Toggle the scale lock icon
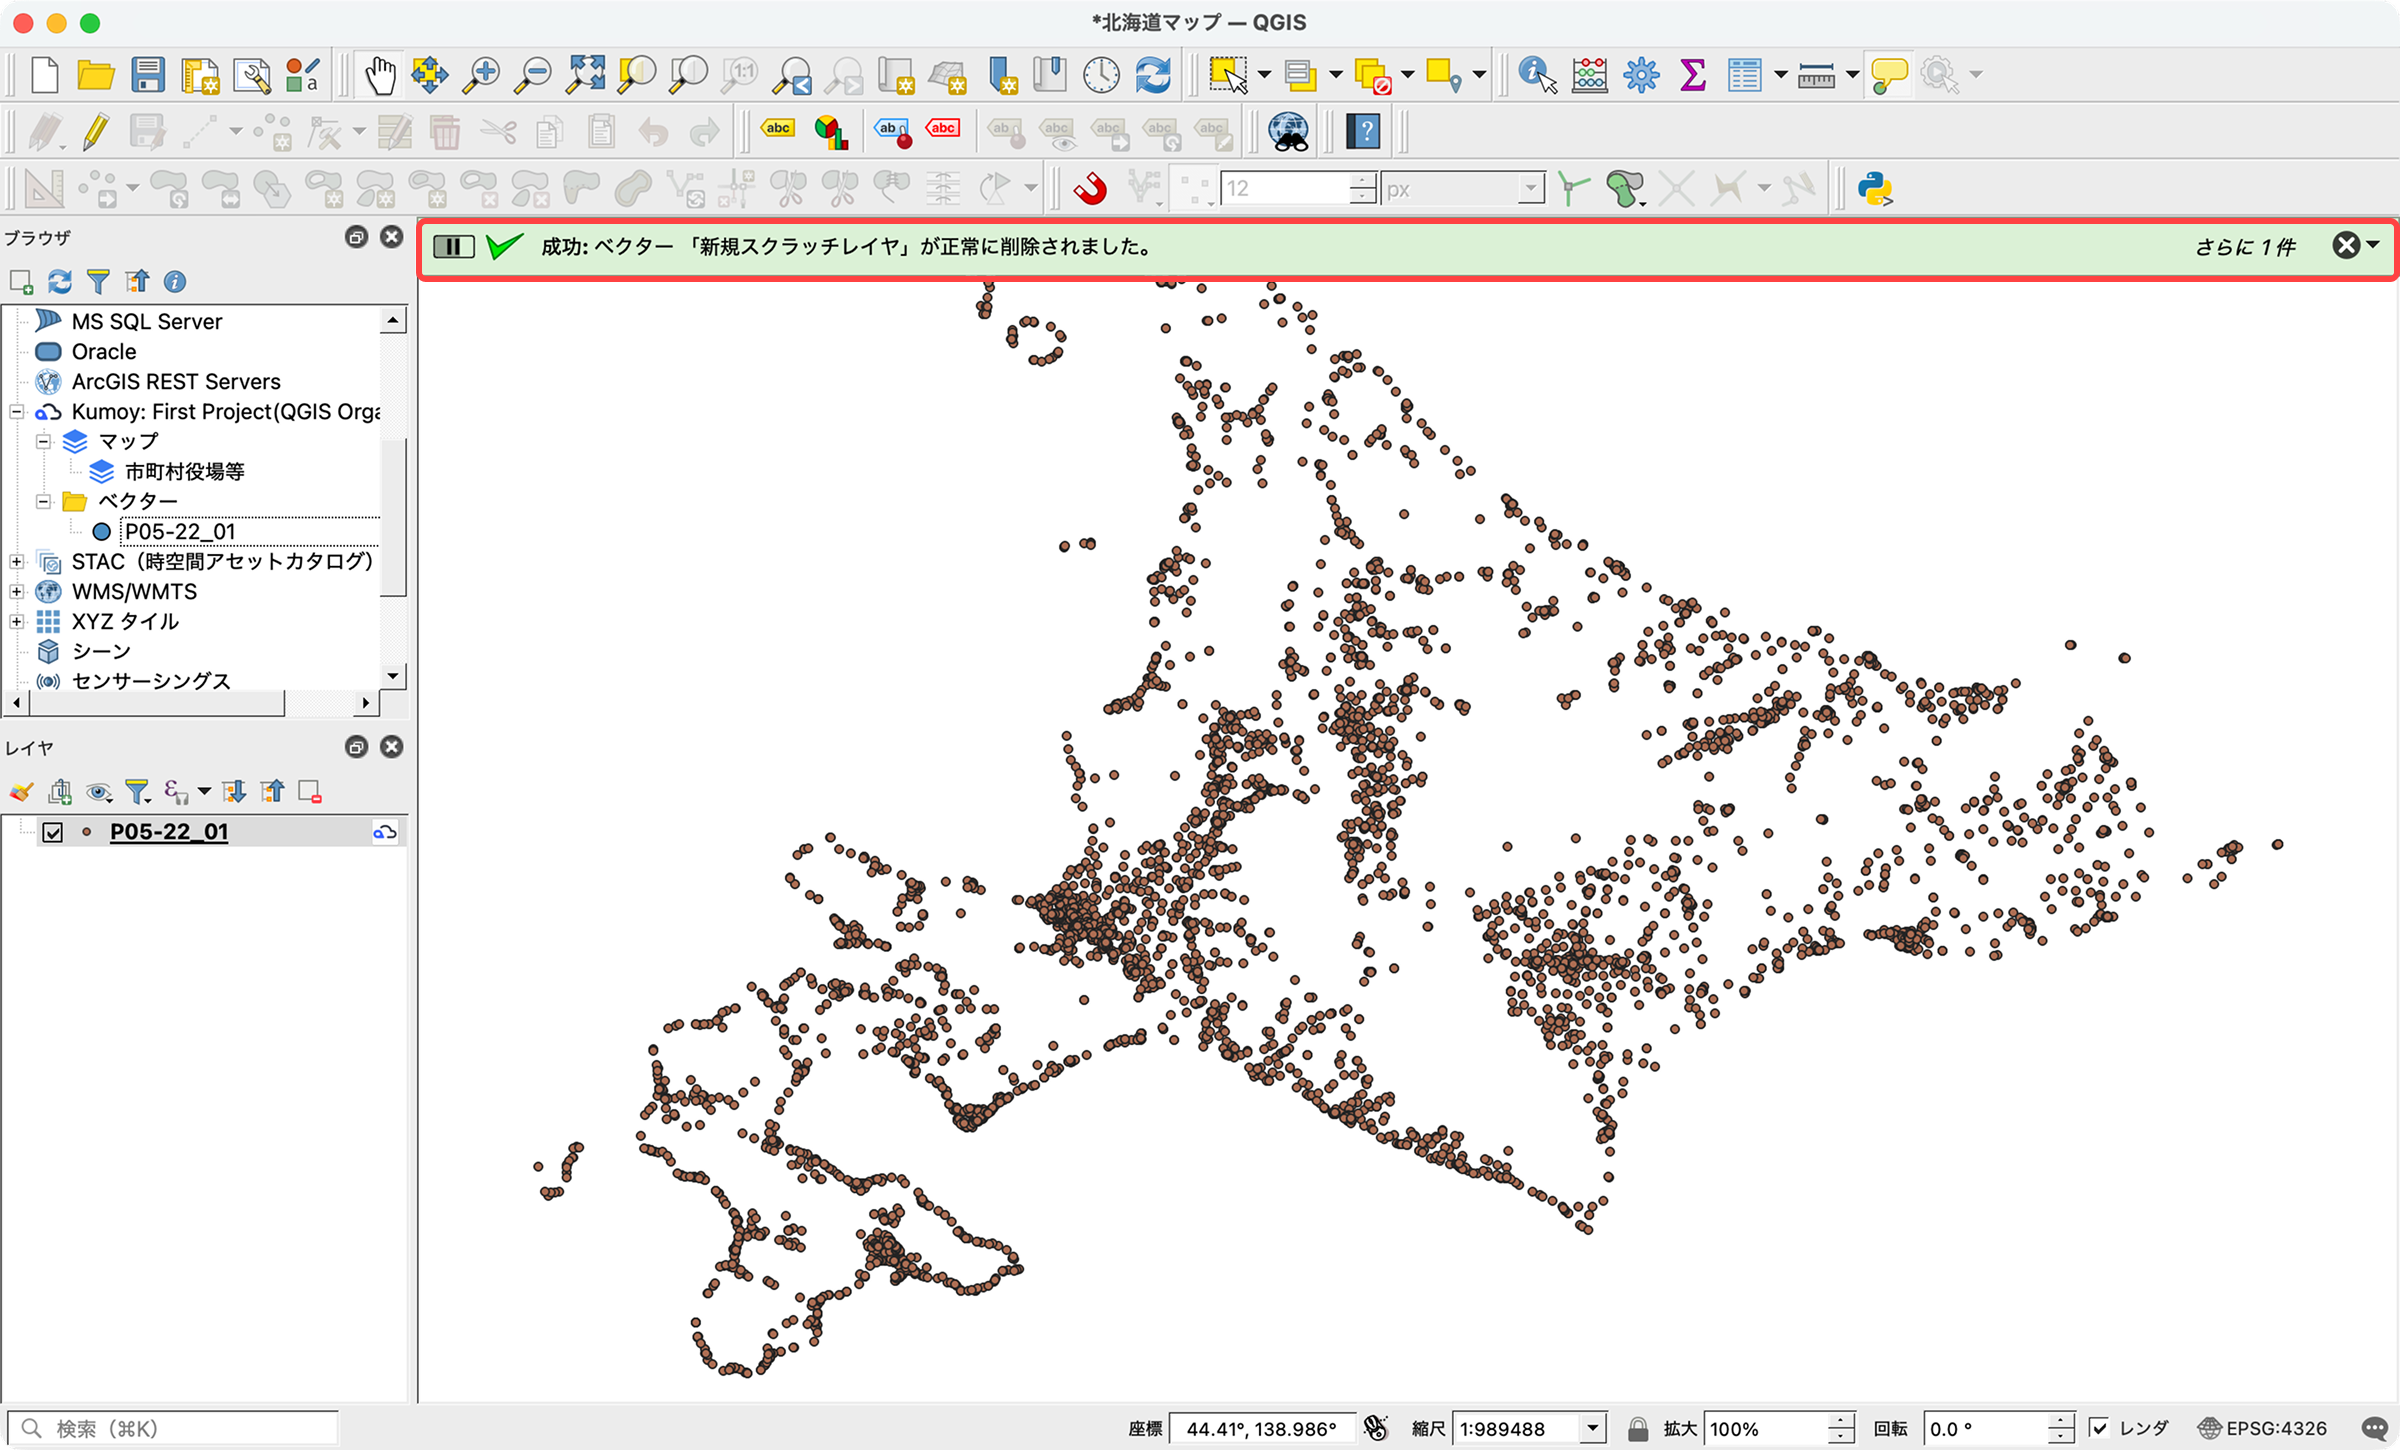 (x=1637, y=1428)
